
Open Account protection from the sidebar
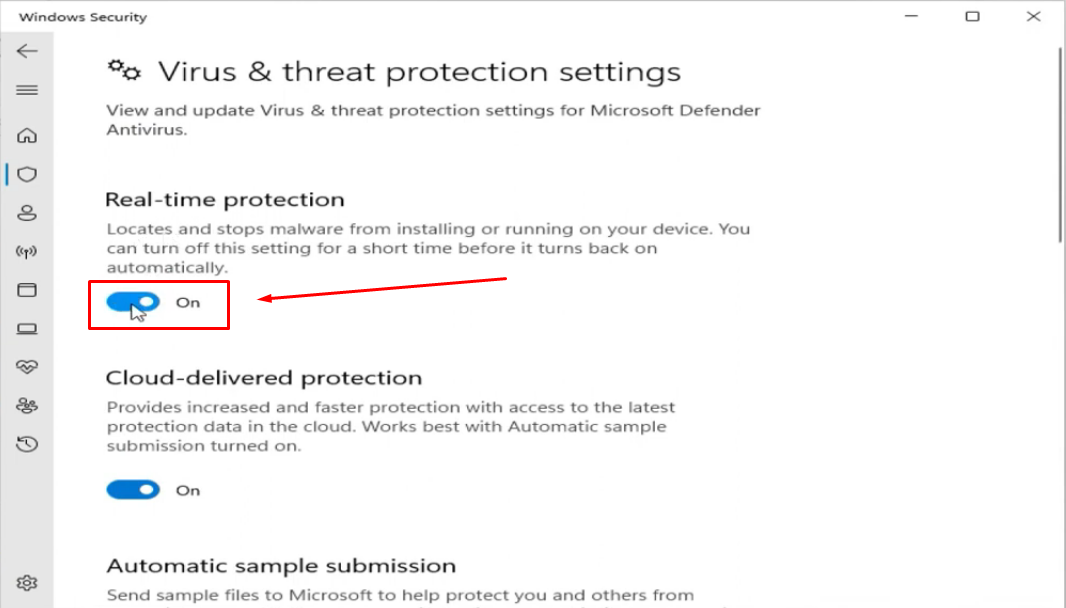[x=27, y=213]
